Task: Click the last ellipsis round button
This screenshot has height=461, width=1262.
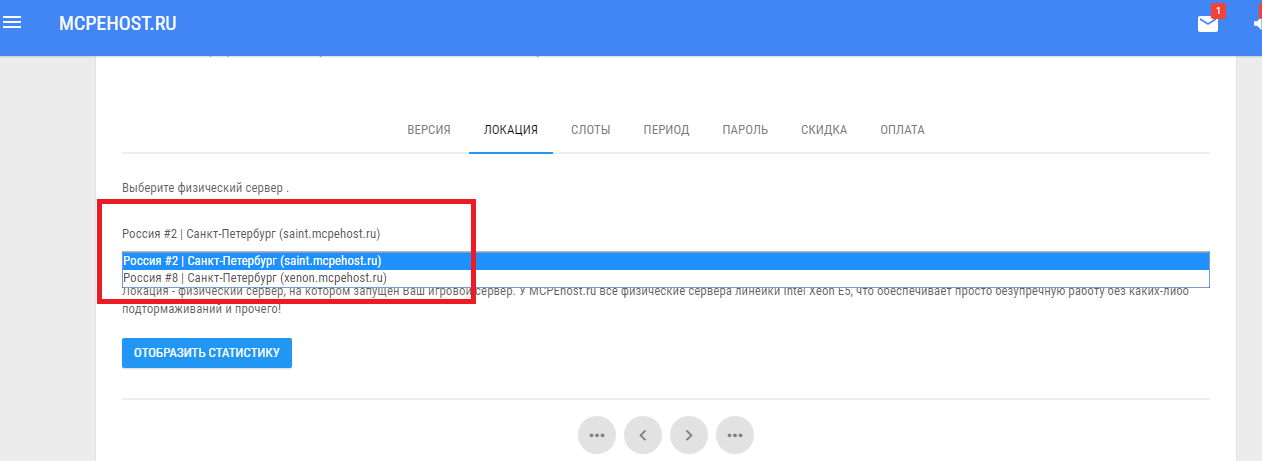Action: tap(735, 435)
